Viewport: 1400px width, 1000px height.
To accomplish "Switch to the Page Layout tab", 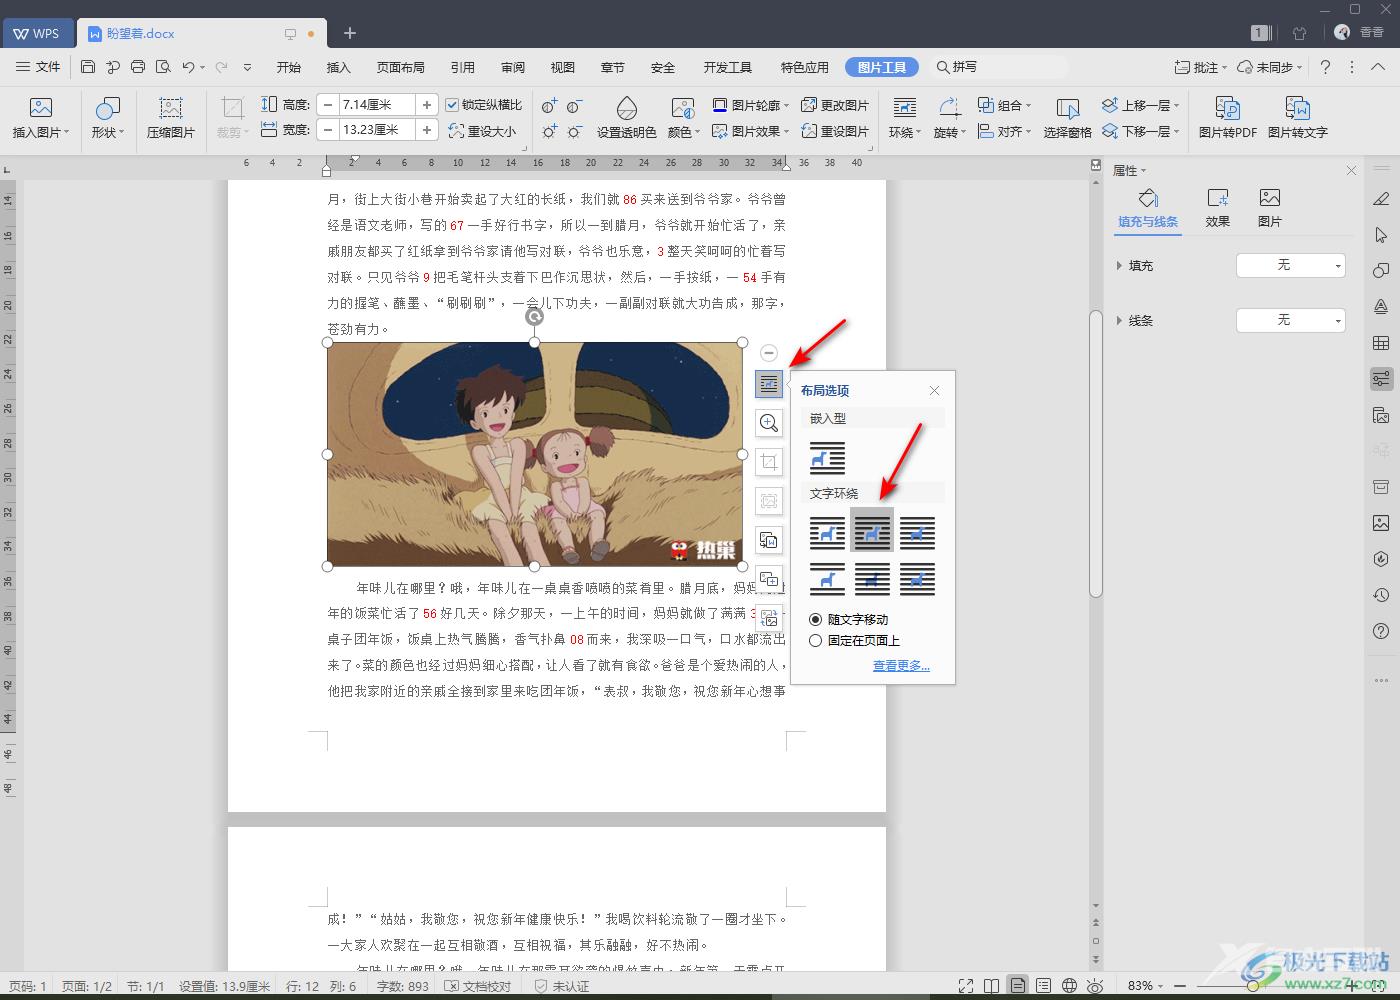I will point(401,67).
